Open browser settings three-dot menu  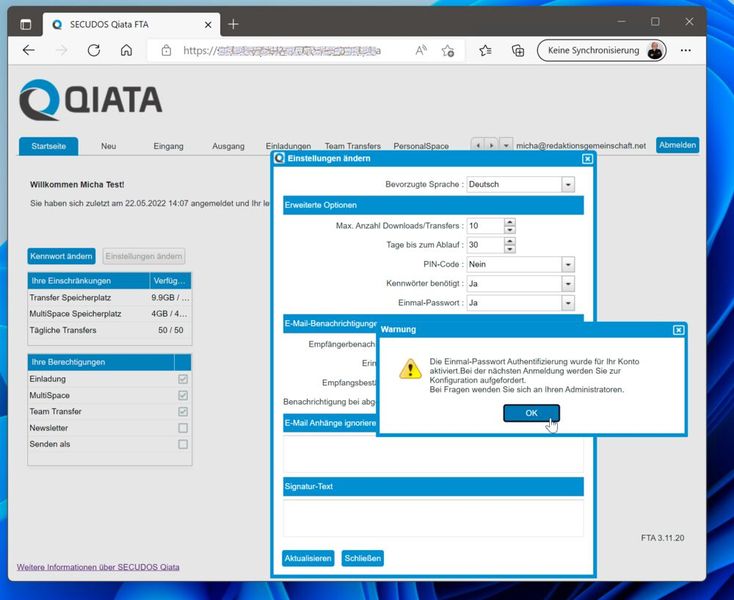pyautogui.click(x=685, y=50)
